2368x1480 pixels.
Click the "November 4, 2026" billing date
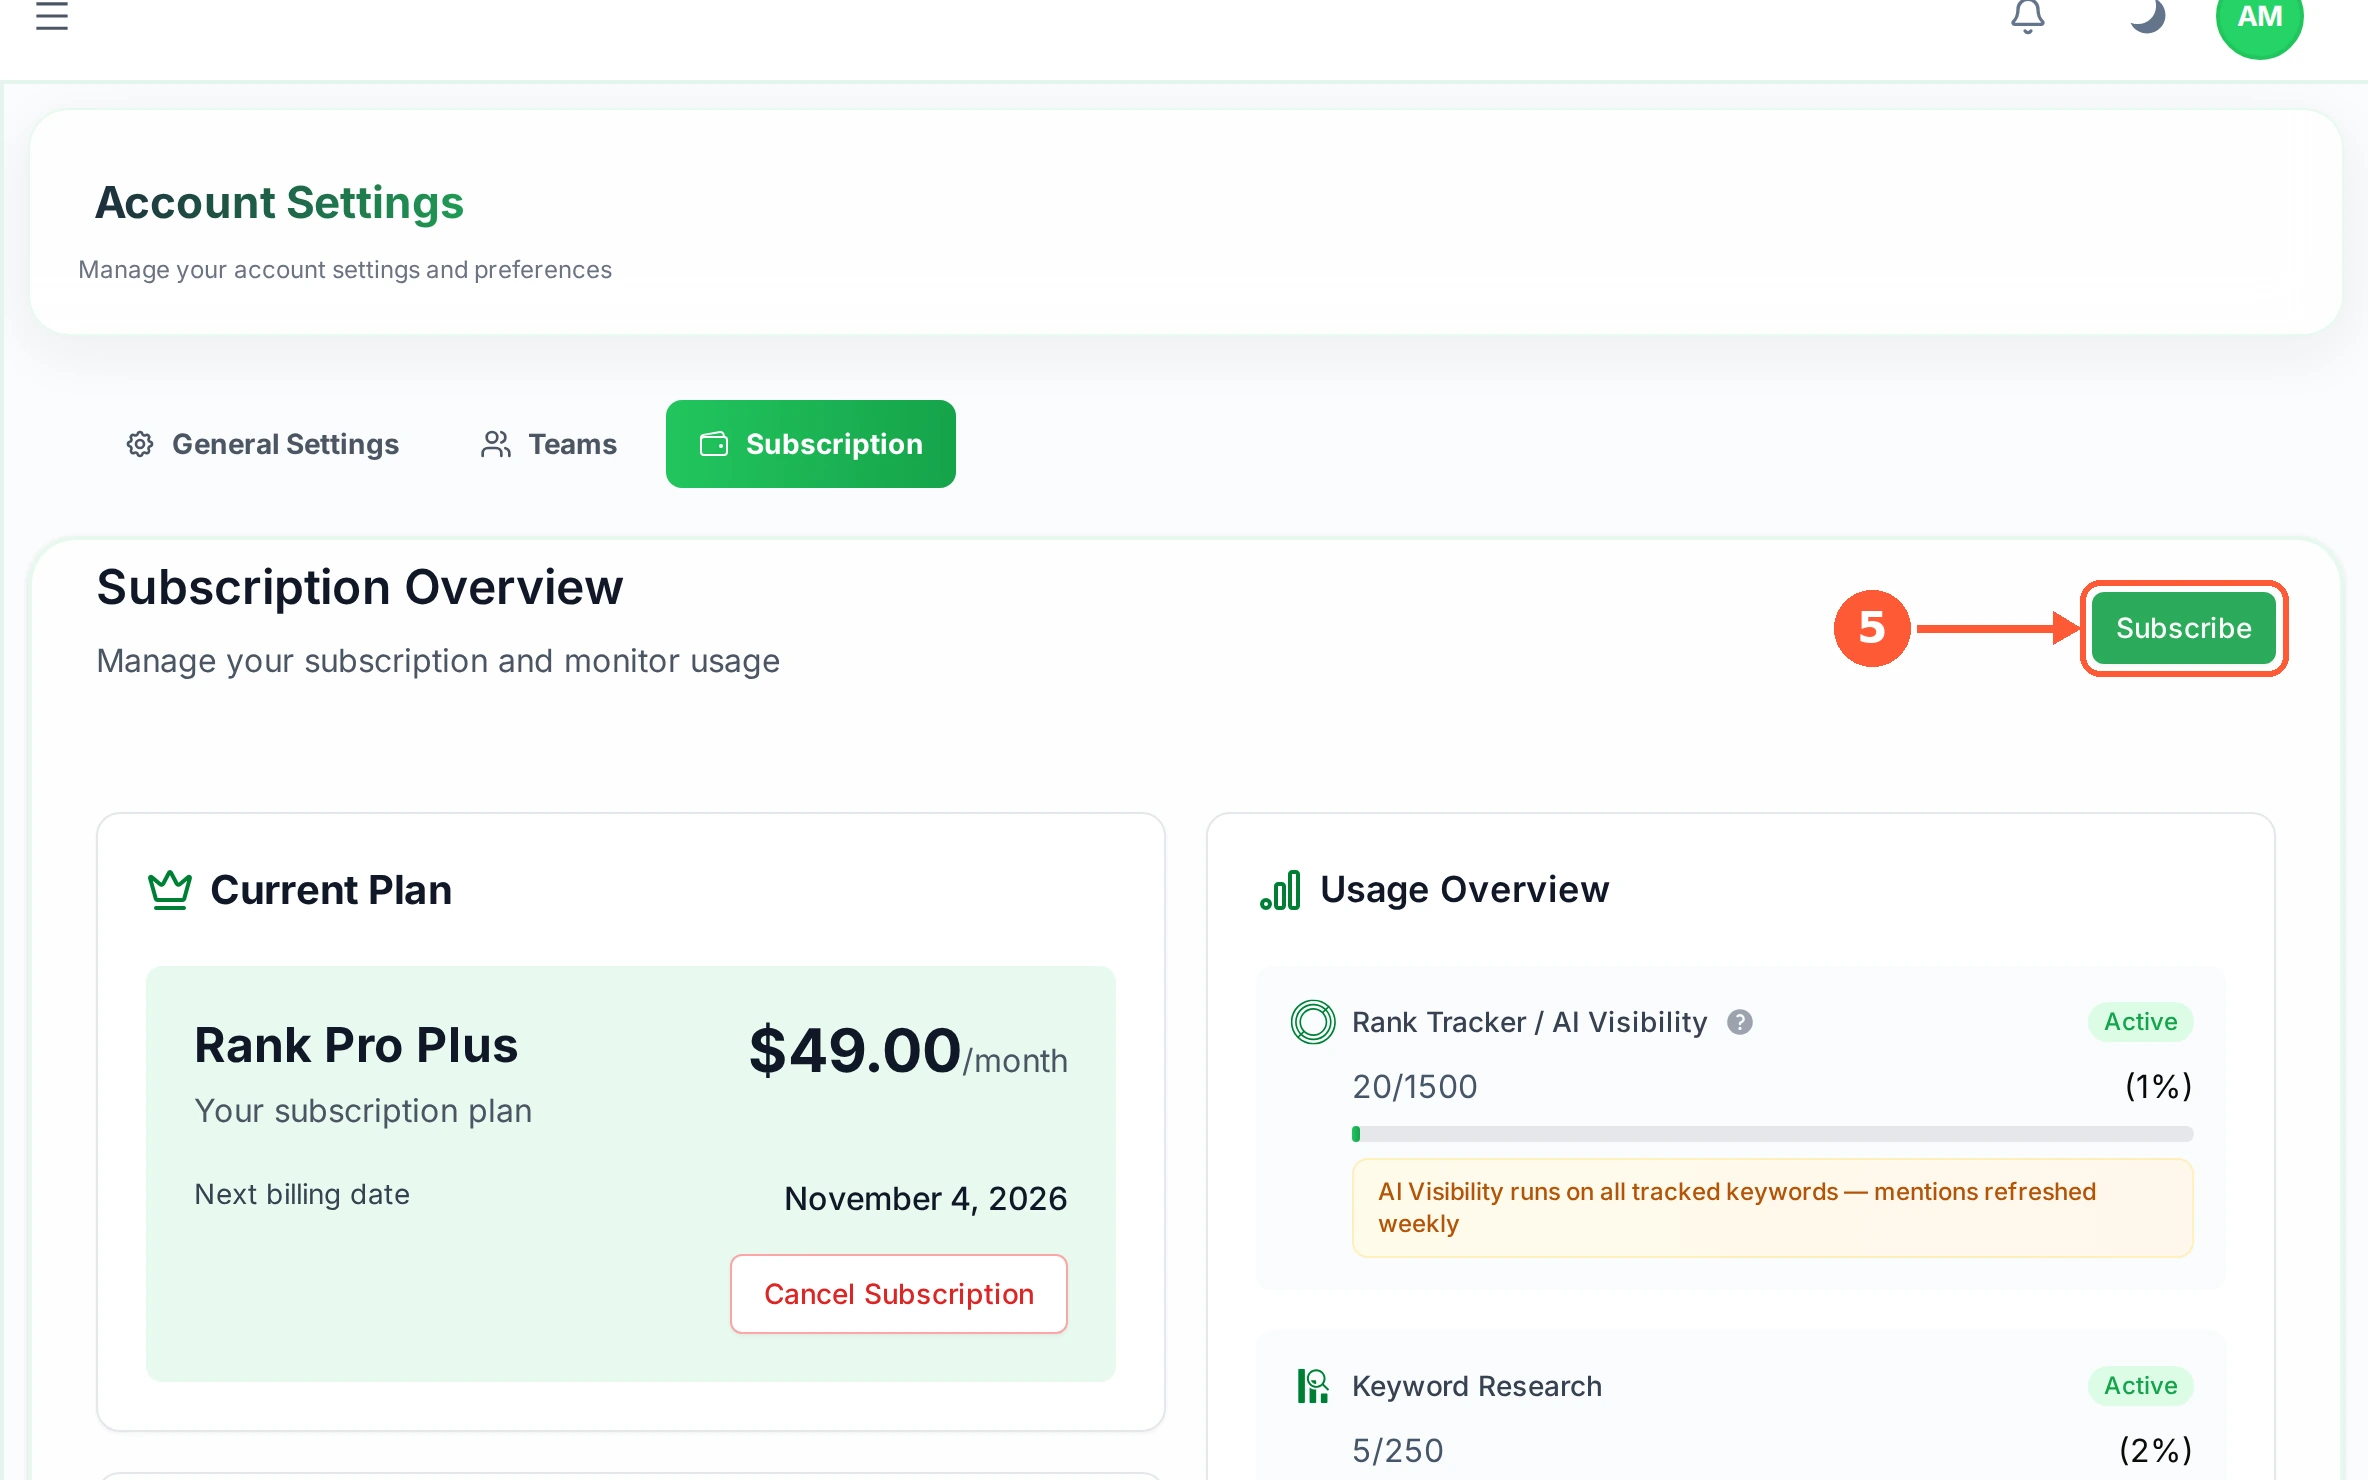coord(925,1198)
